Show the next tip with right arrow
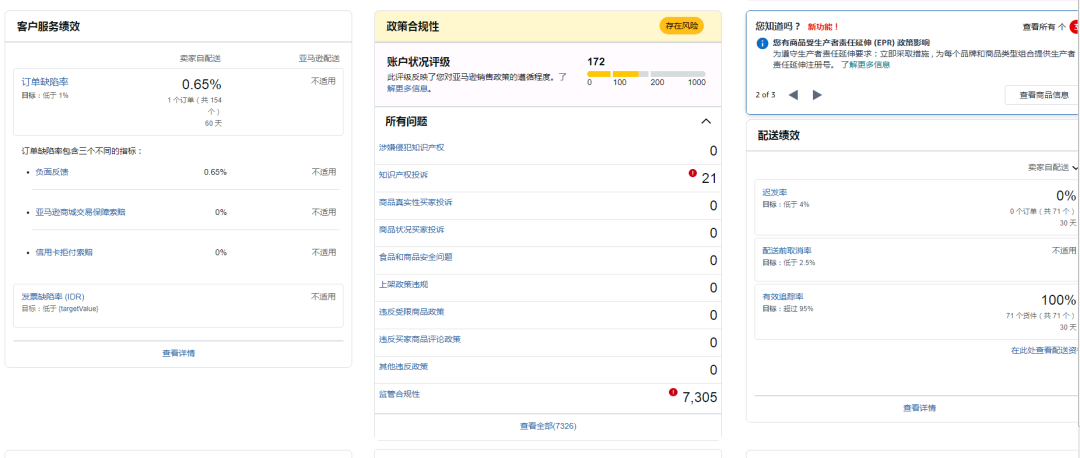Viewport: 1080px width, 458px height. [x=818, y=95]
